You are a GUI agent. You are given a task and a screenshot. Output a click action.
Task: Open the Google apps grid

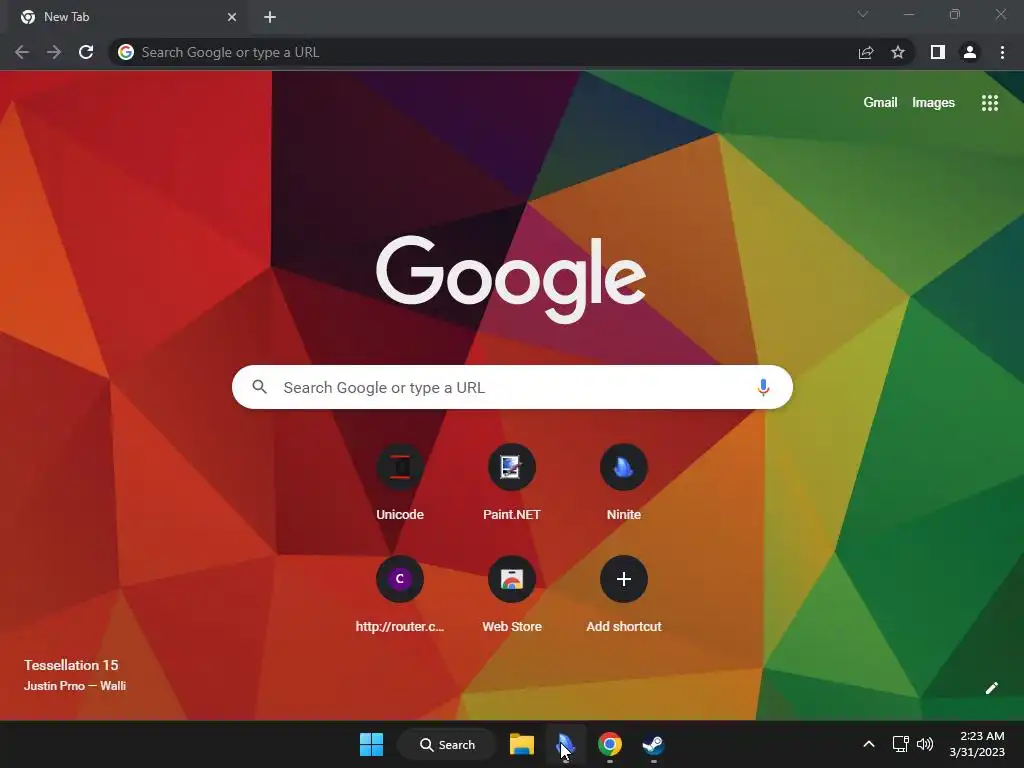(990, 103)
